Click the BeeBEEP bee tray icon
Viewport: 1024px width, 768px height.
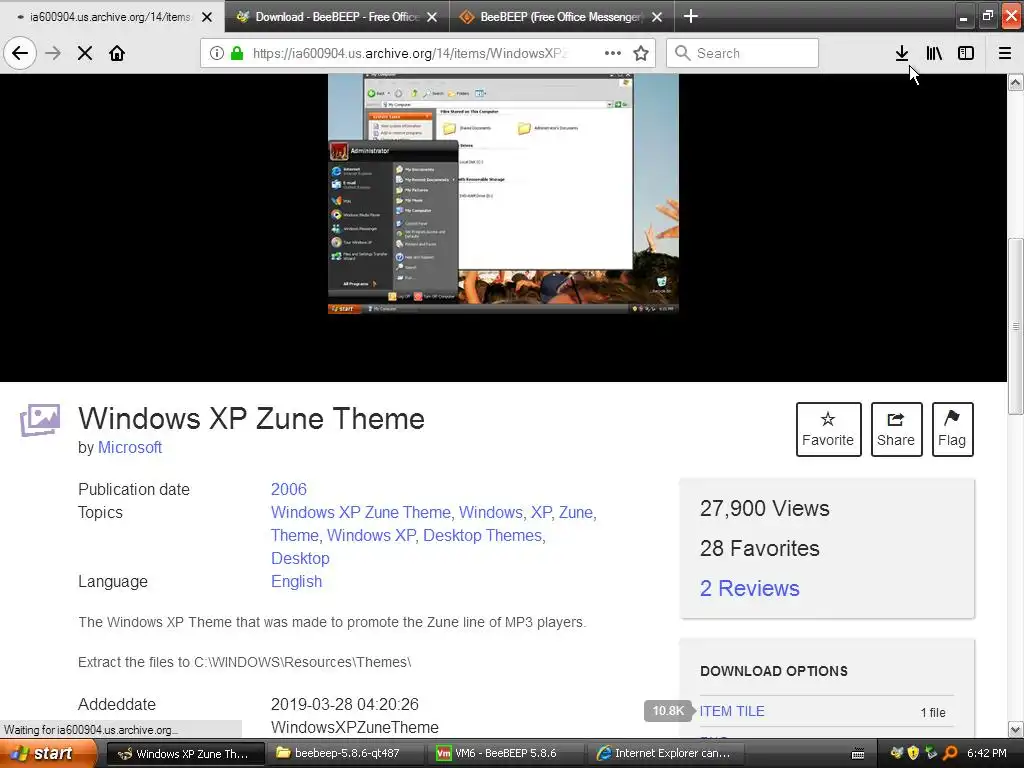[x=897, y=753]
